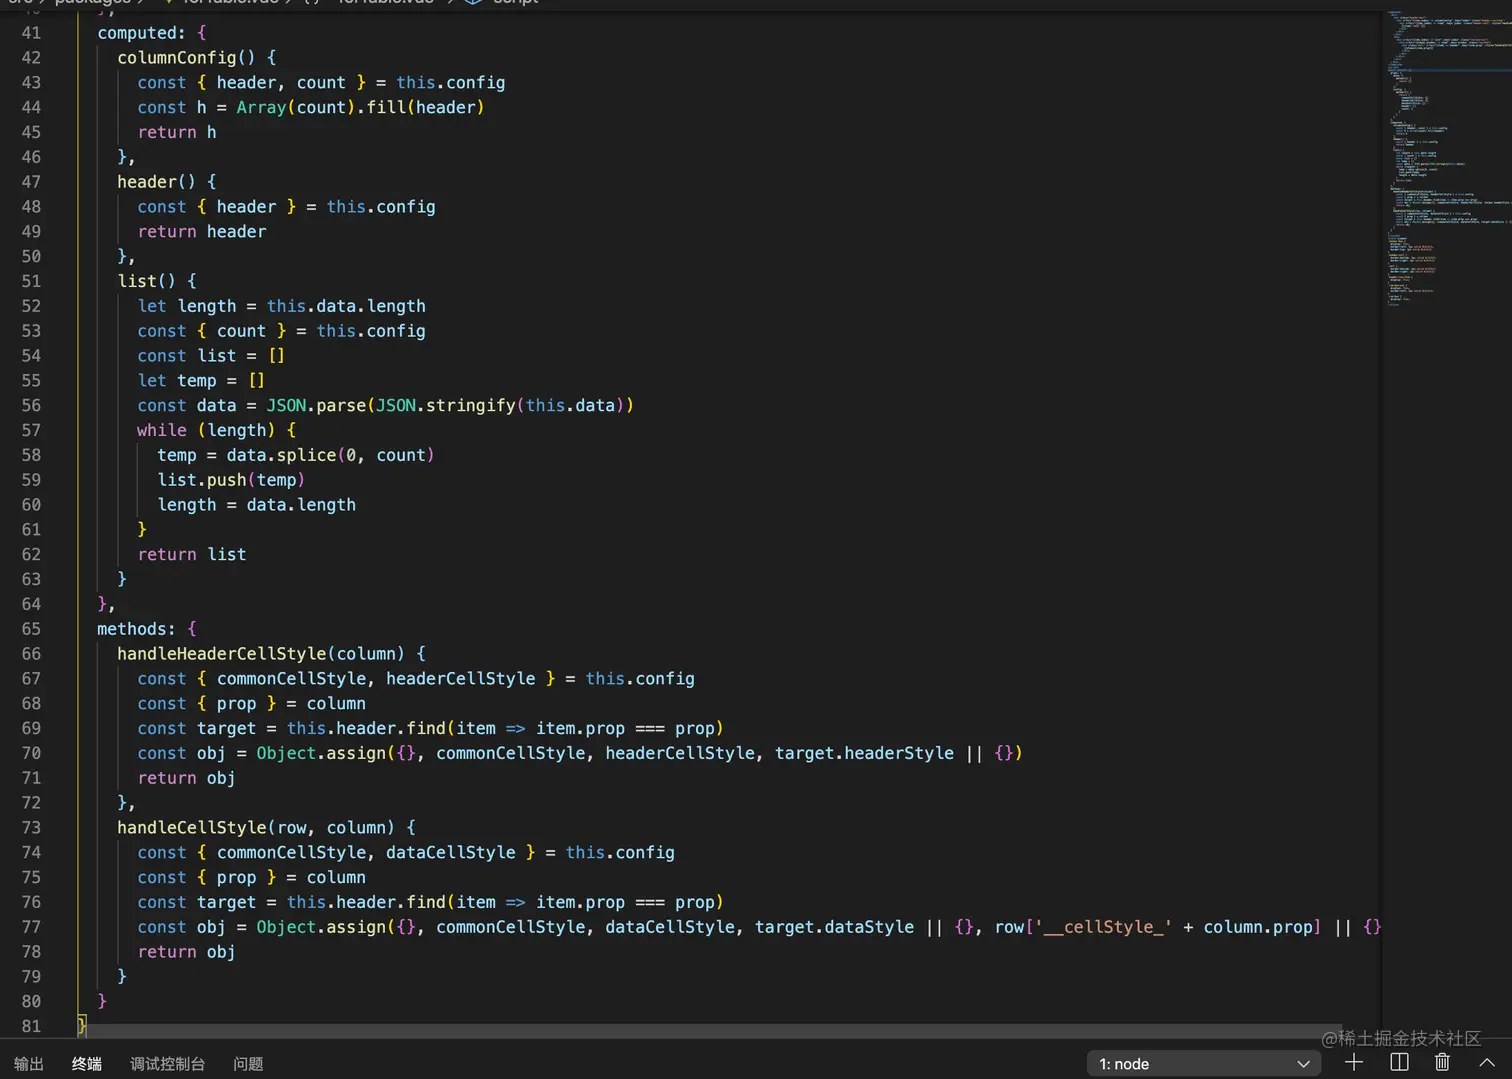Image resolution: width=1512 pixels, height=1079 pixels.
Task: Open the 调试控制台 panel tab
Action: tap(168, 1064)
